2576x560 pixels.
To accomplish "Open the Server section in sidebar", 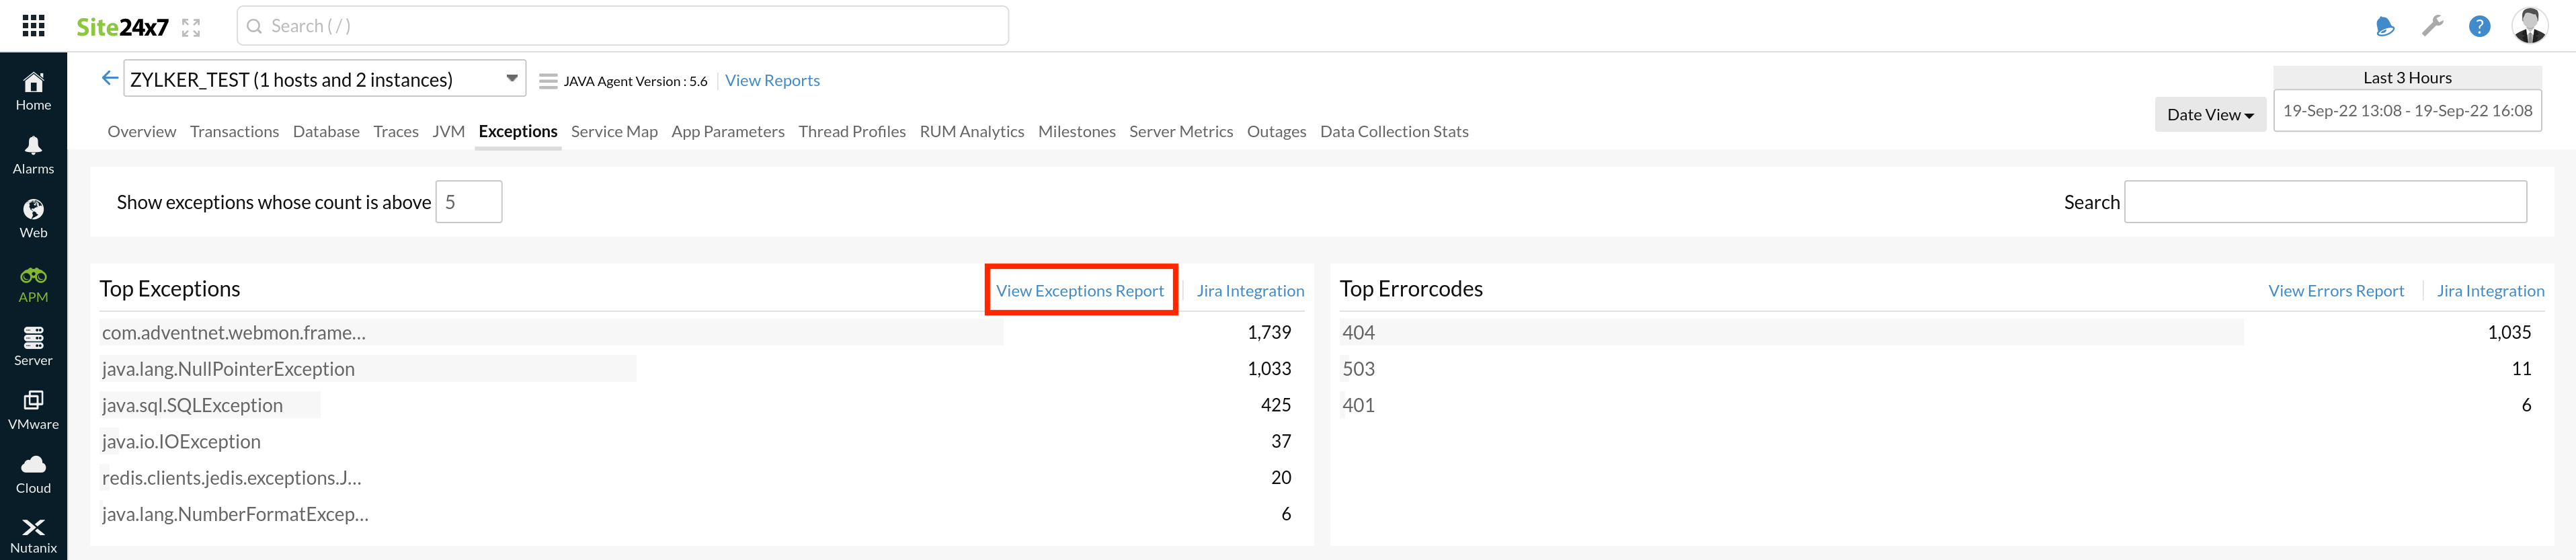I will [33, 346].
